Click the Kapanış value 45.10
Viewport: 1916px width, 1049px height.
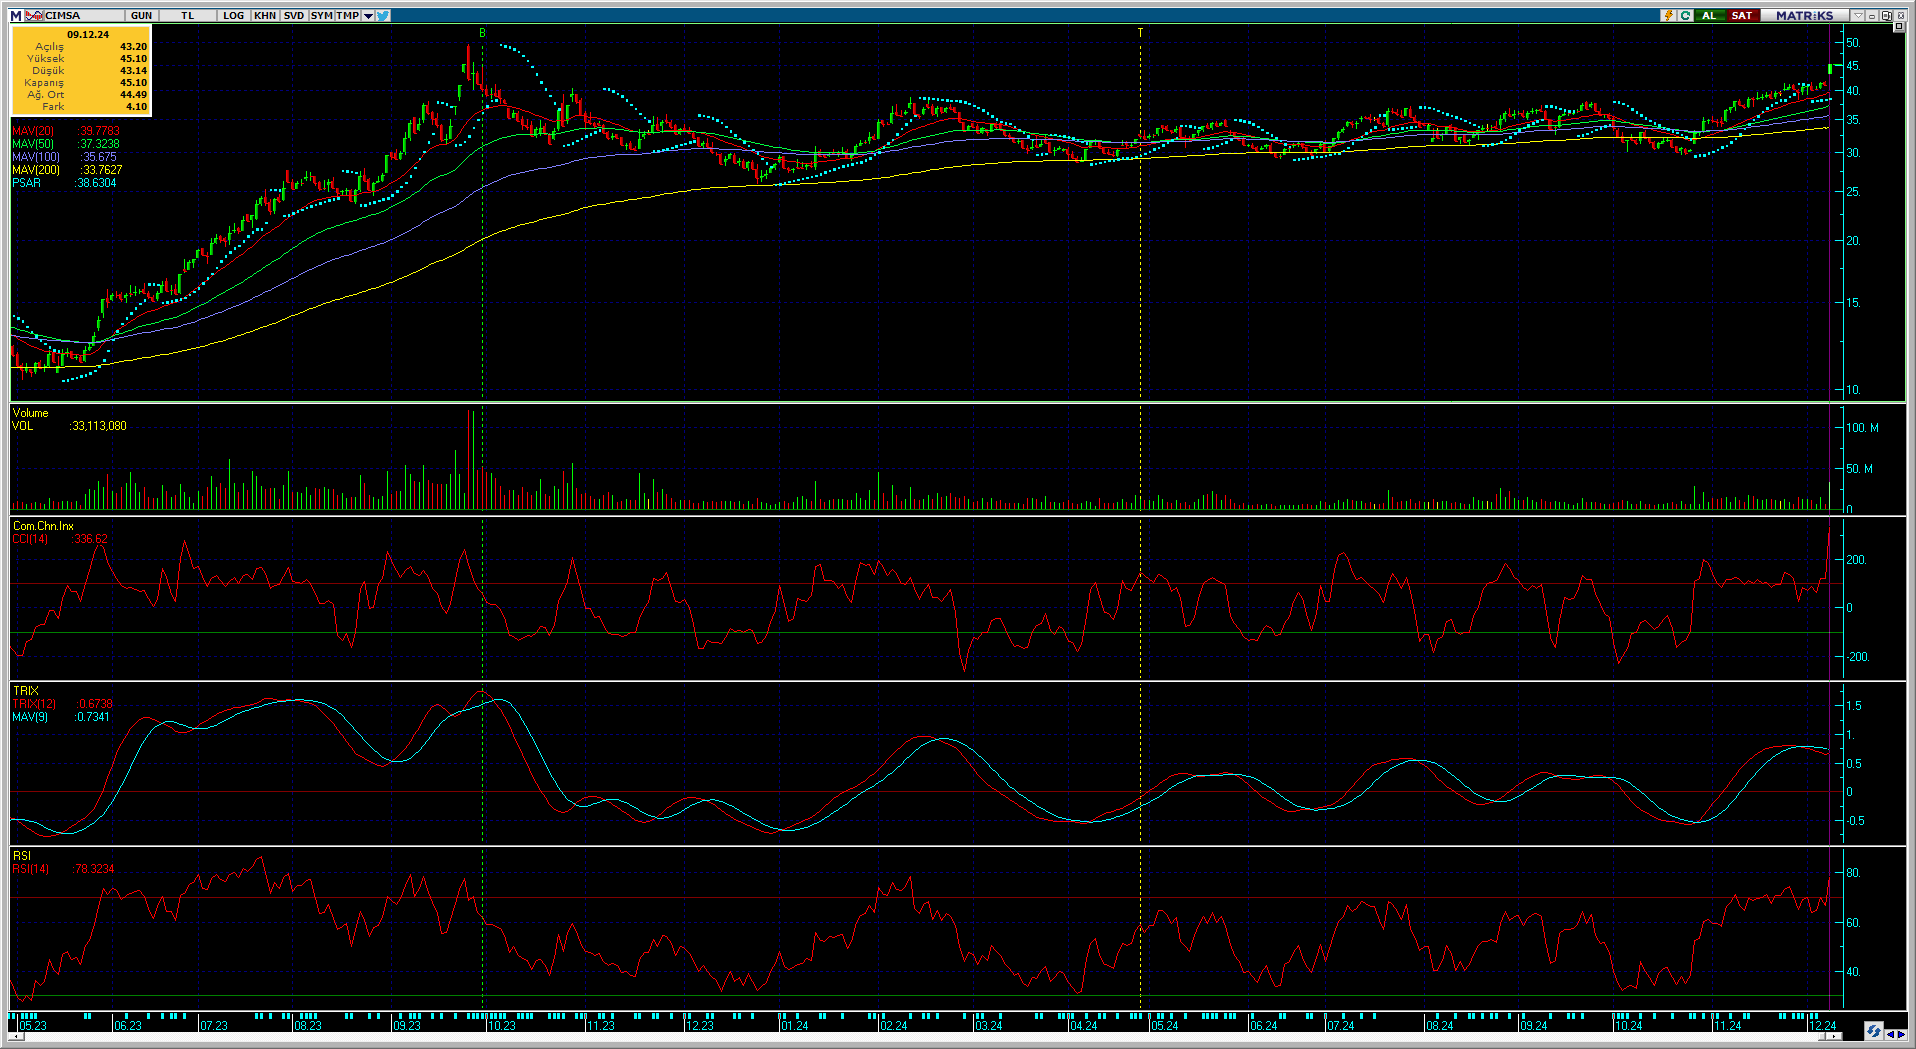[133, 83]
